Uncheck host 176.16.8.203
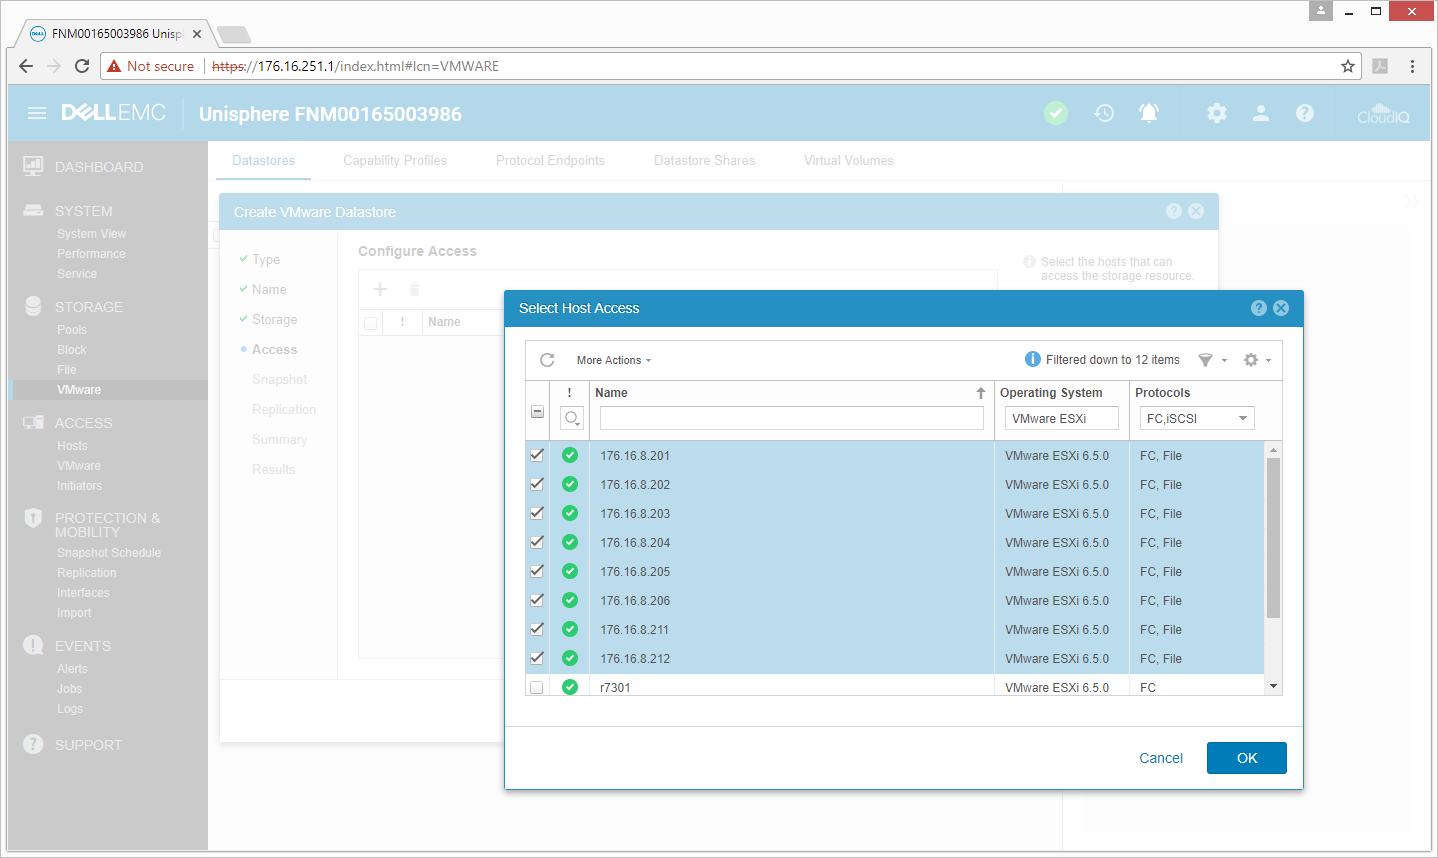Image resolution: width=1438 pixels, height=858 pixels. click(537, 513)
